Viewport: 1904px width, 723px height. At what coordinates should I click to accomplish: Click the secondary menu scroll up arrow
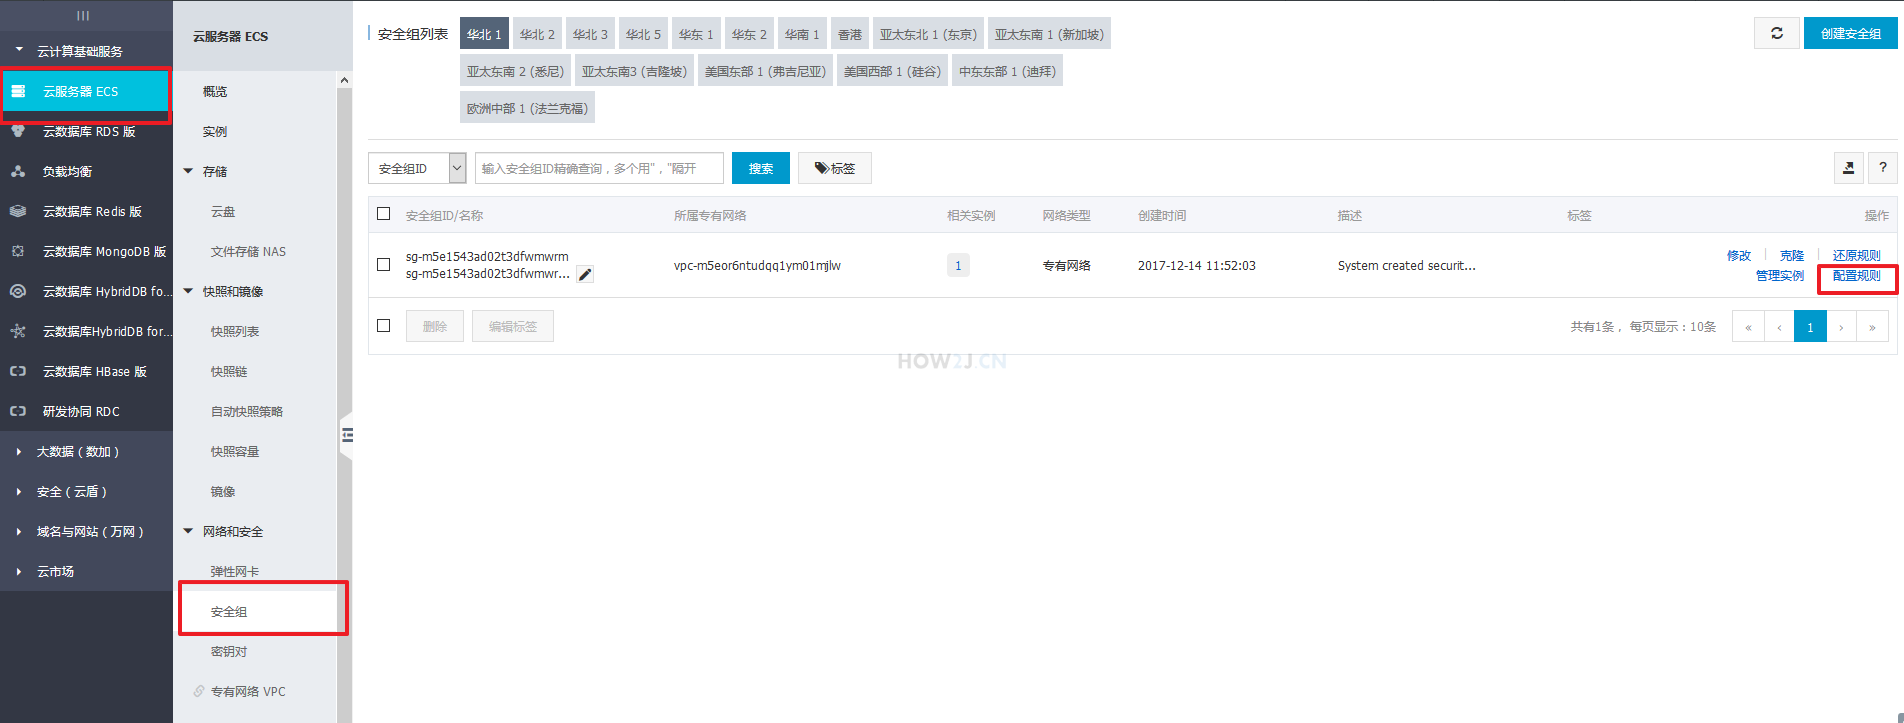[x=344, y=80]
